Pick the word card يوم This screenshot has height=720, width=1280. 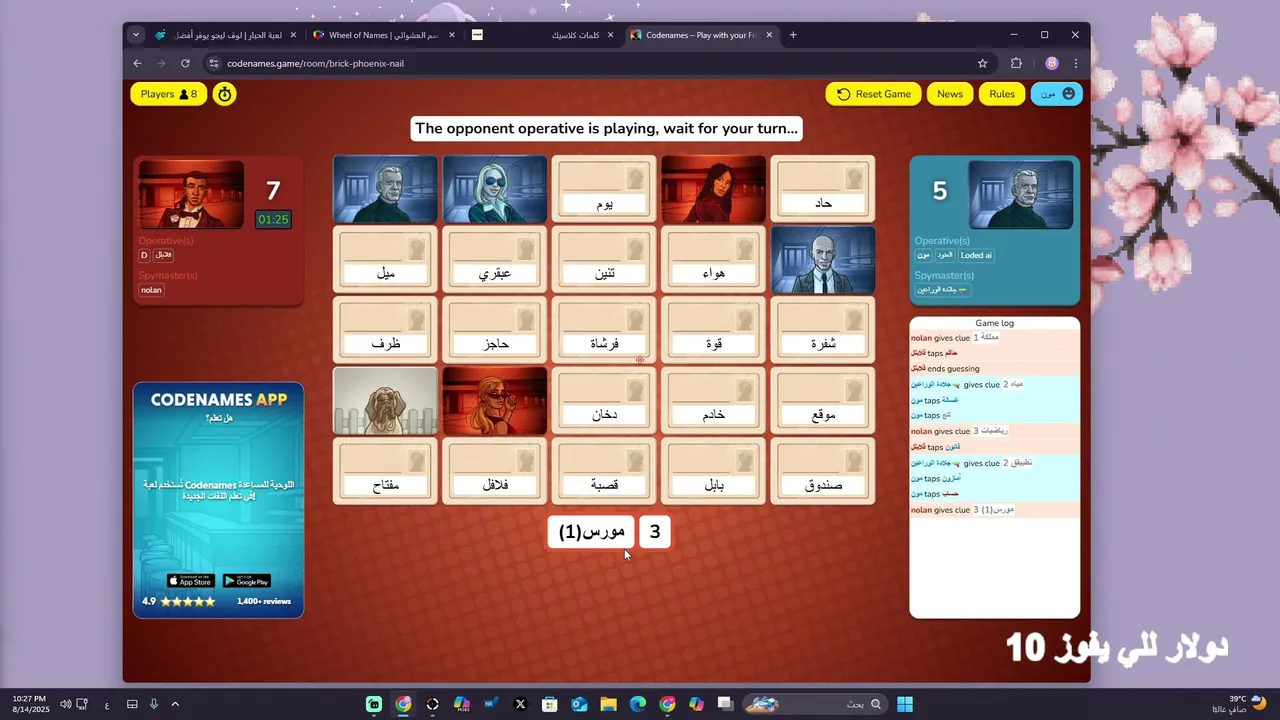pyautogui.click(x=604, y=189)
